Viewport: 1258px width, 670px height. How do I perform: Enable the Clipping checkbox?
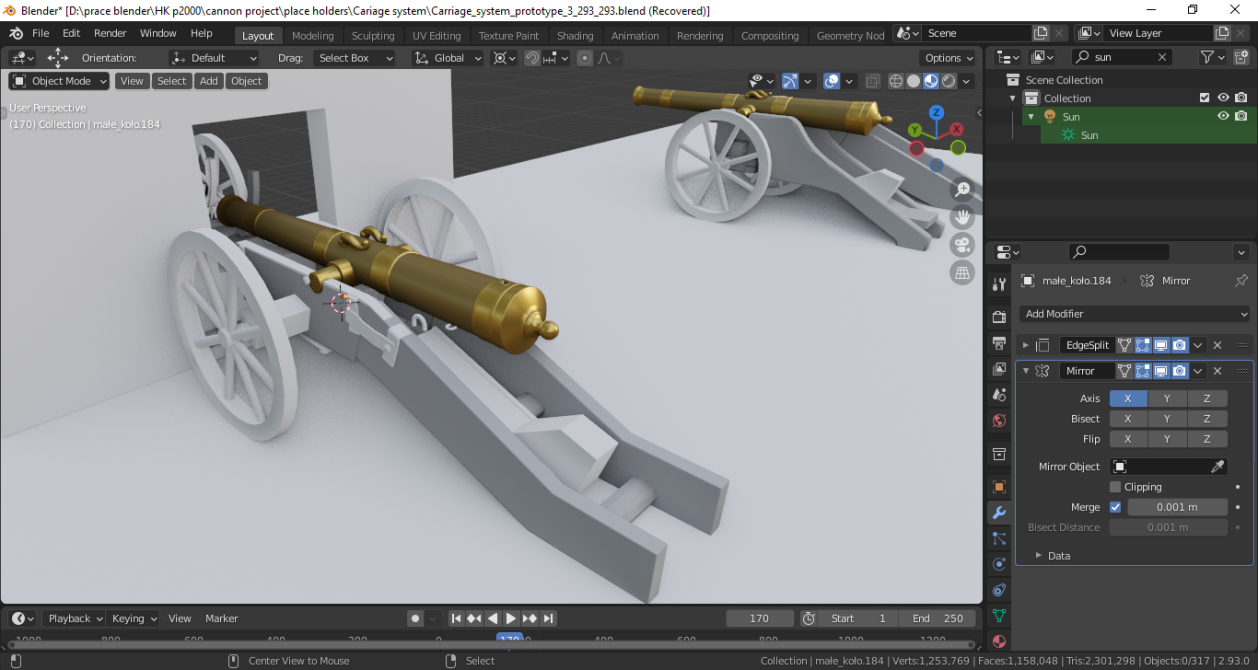[1115, 487]
